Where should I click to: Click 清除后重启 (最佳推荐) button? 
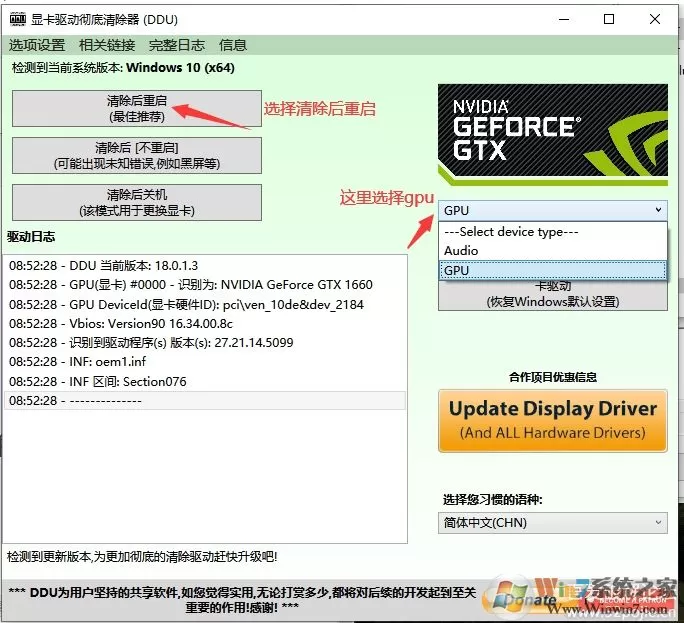point(137,109)
